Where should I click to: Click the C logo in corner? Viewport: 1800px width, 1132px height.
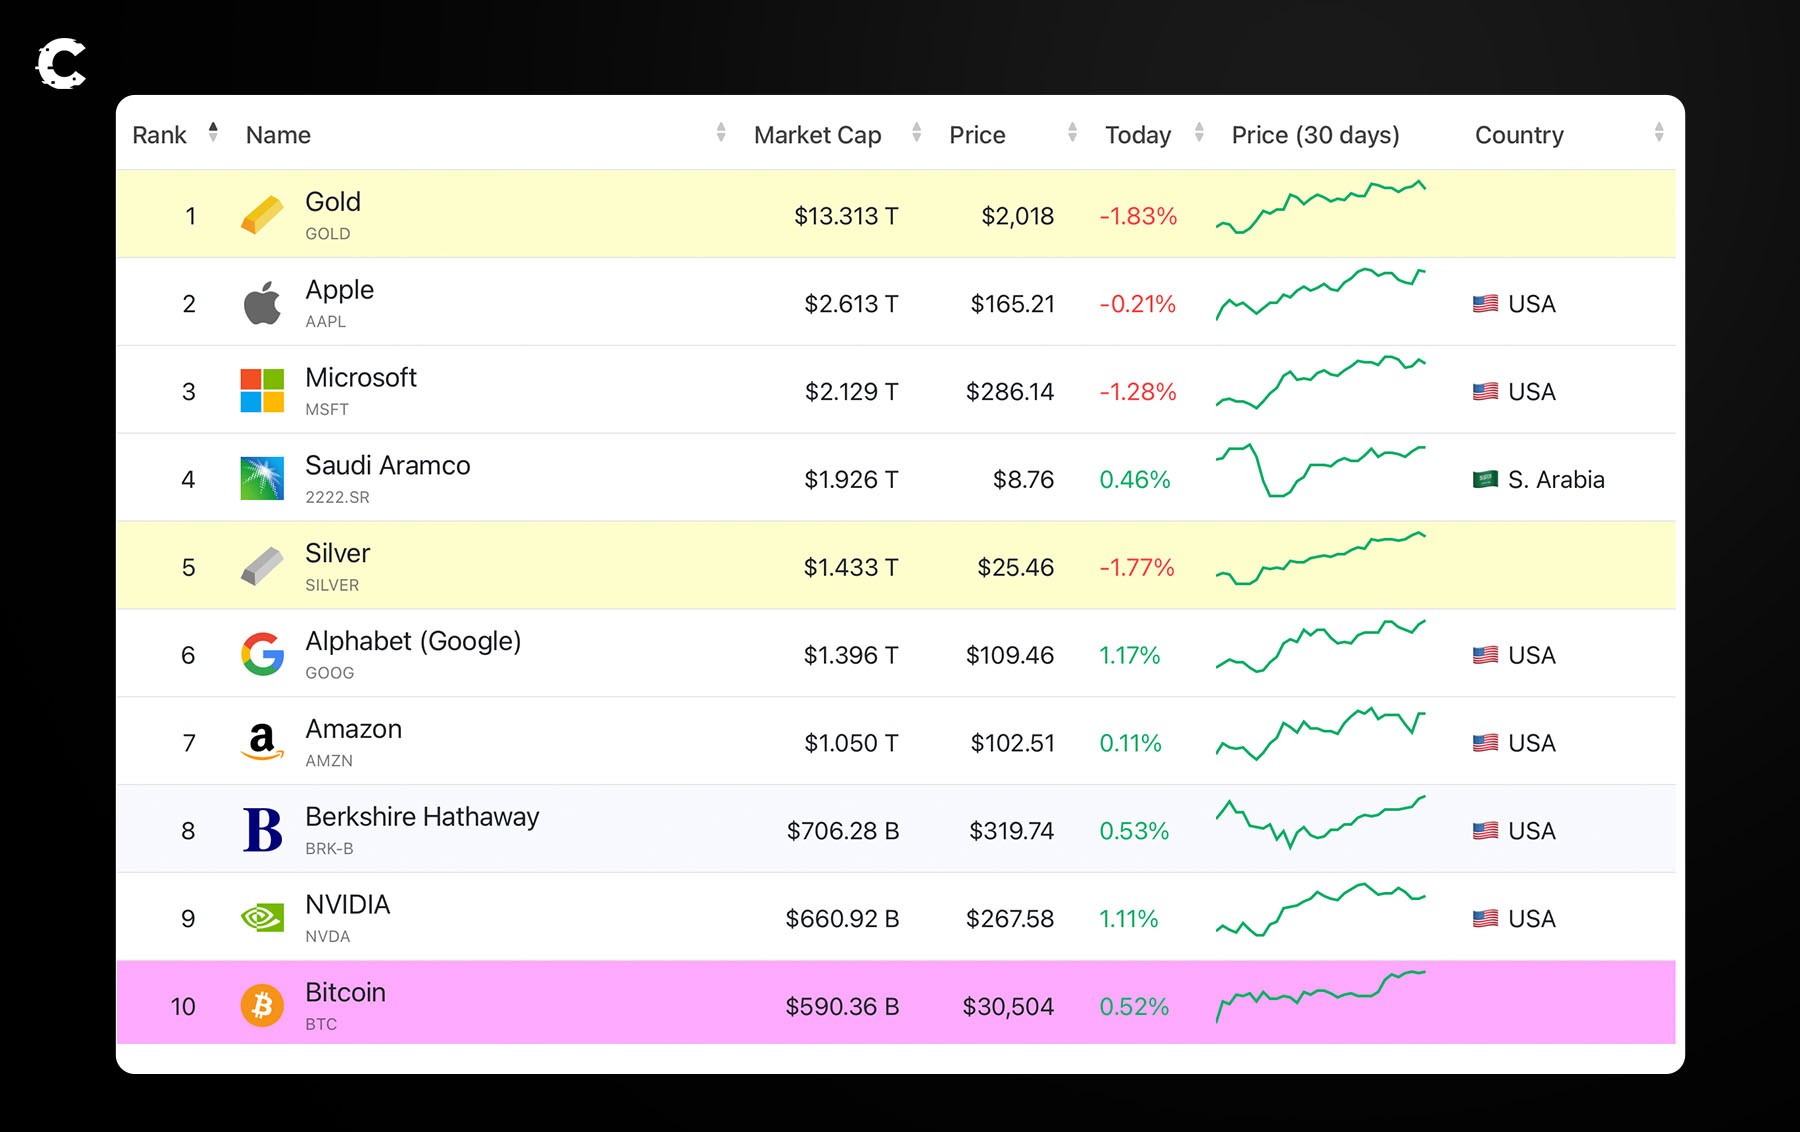pyautogui.click(x=61, y=64)
